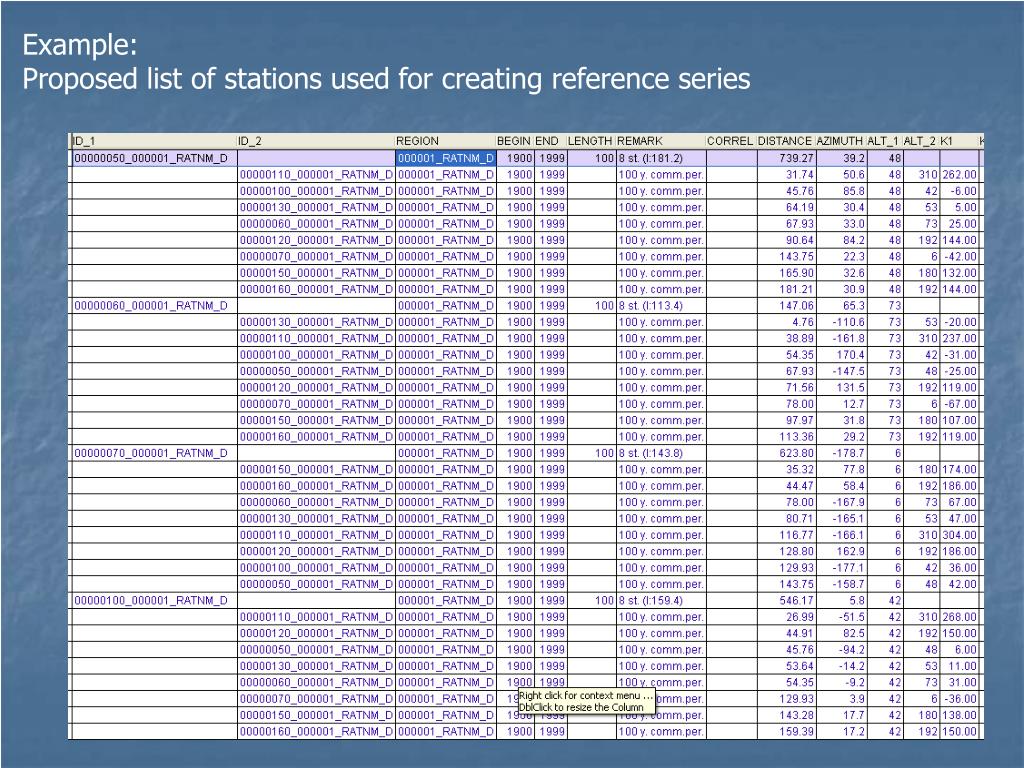The image size is (1024, 768).
Task: Select distance value 181.21
Action: click(x=786, y=289)
